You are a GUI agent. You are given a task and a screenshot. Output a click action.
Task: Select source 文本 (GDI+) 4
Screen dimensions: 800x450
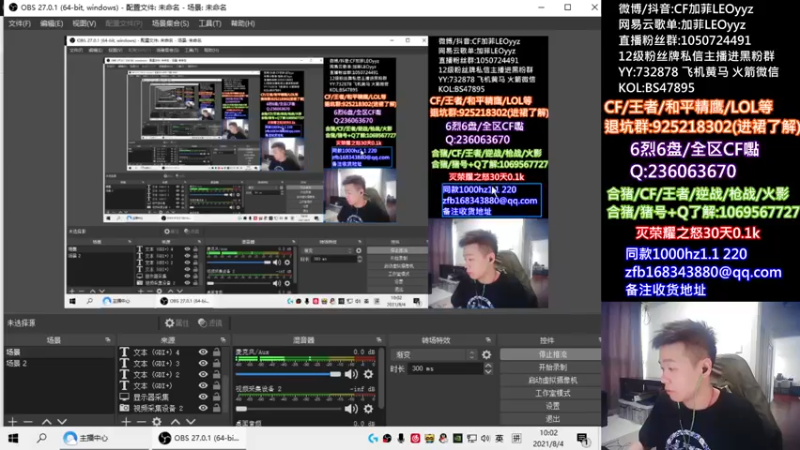[x=156, y=352]
